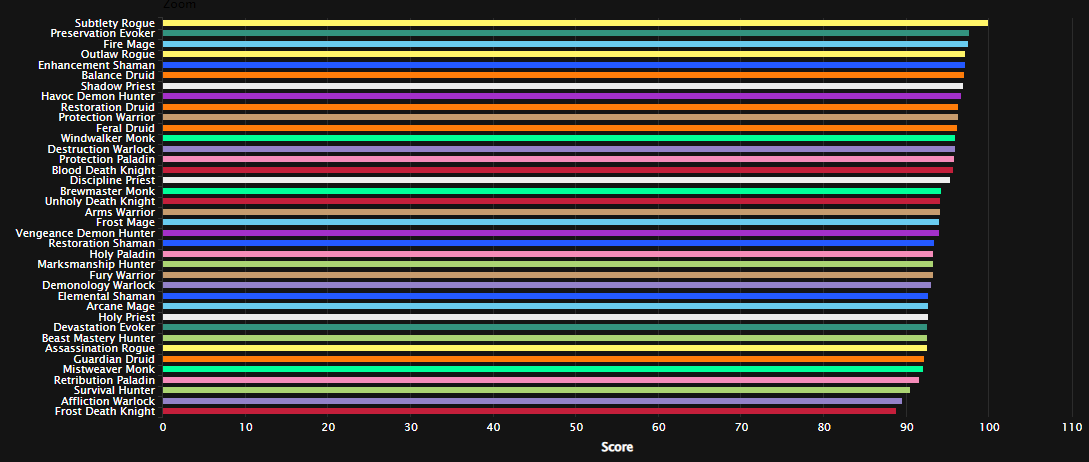
Task: Select the Frost Death Knight bar
Action: pyautogui.click(x=529, y=412)
